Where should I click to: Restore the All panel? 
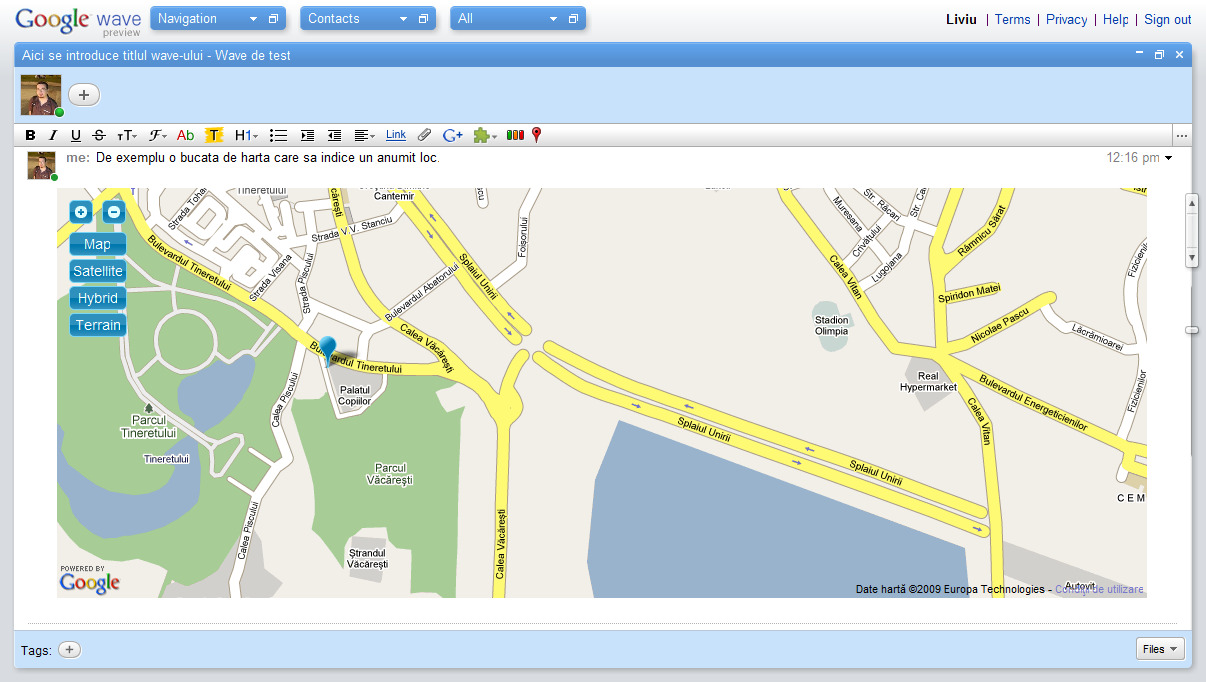(x=573, y=19)
